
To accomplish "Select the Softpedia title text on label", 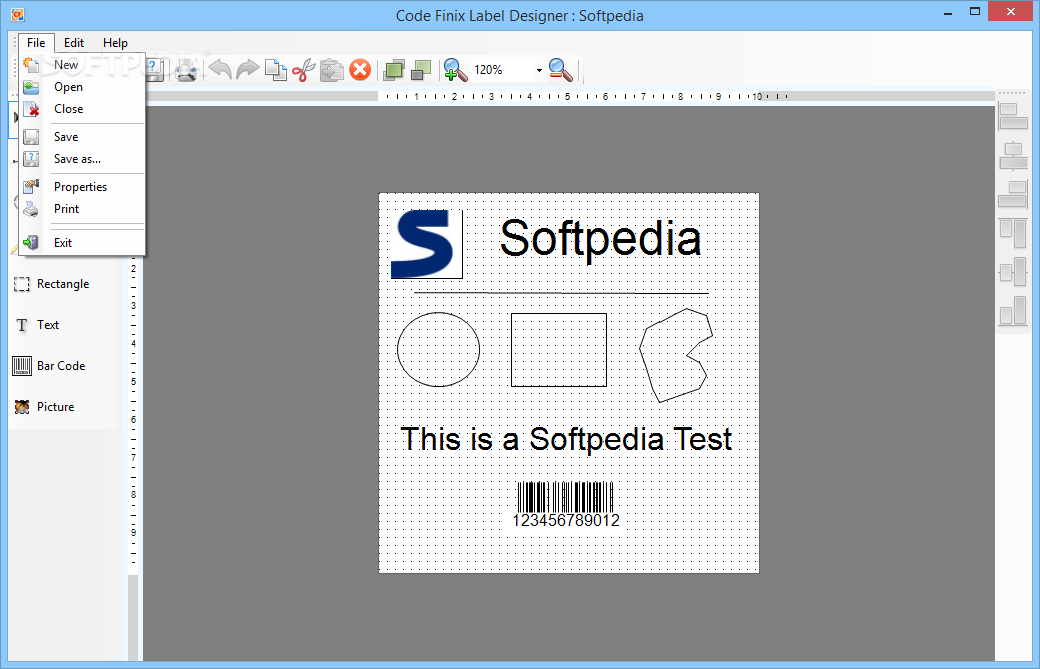I will coord(600,239).
